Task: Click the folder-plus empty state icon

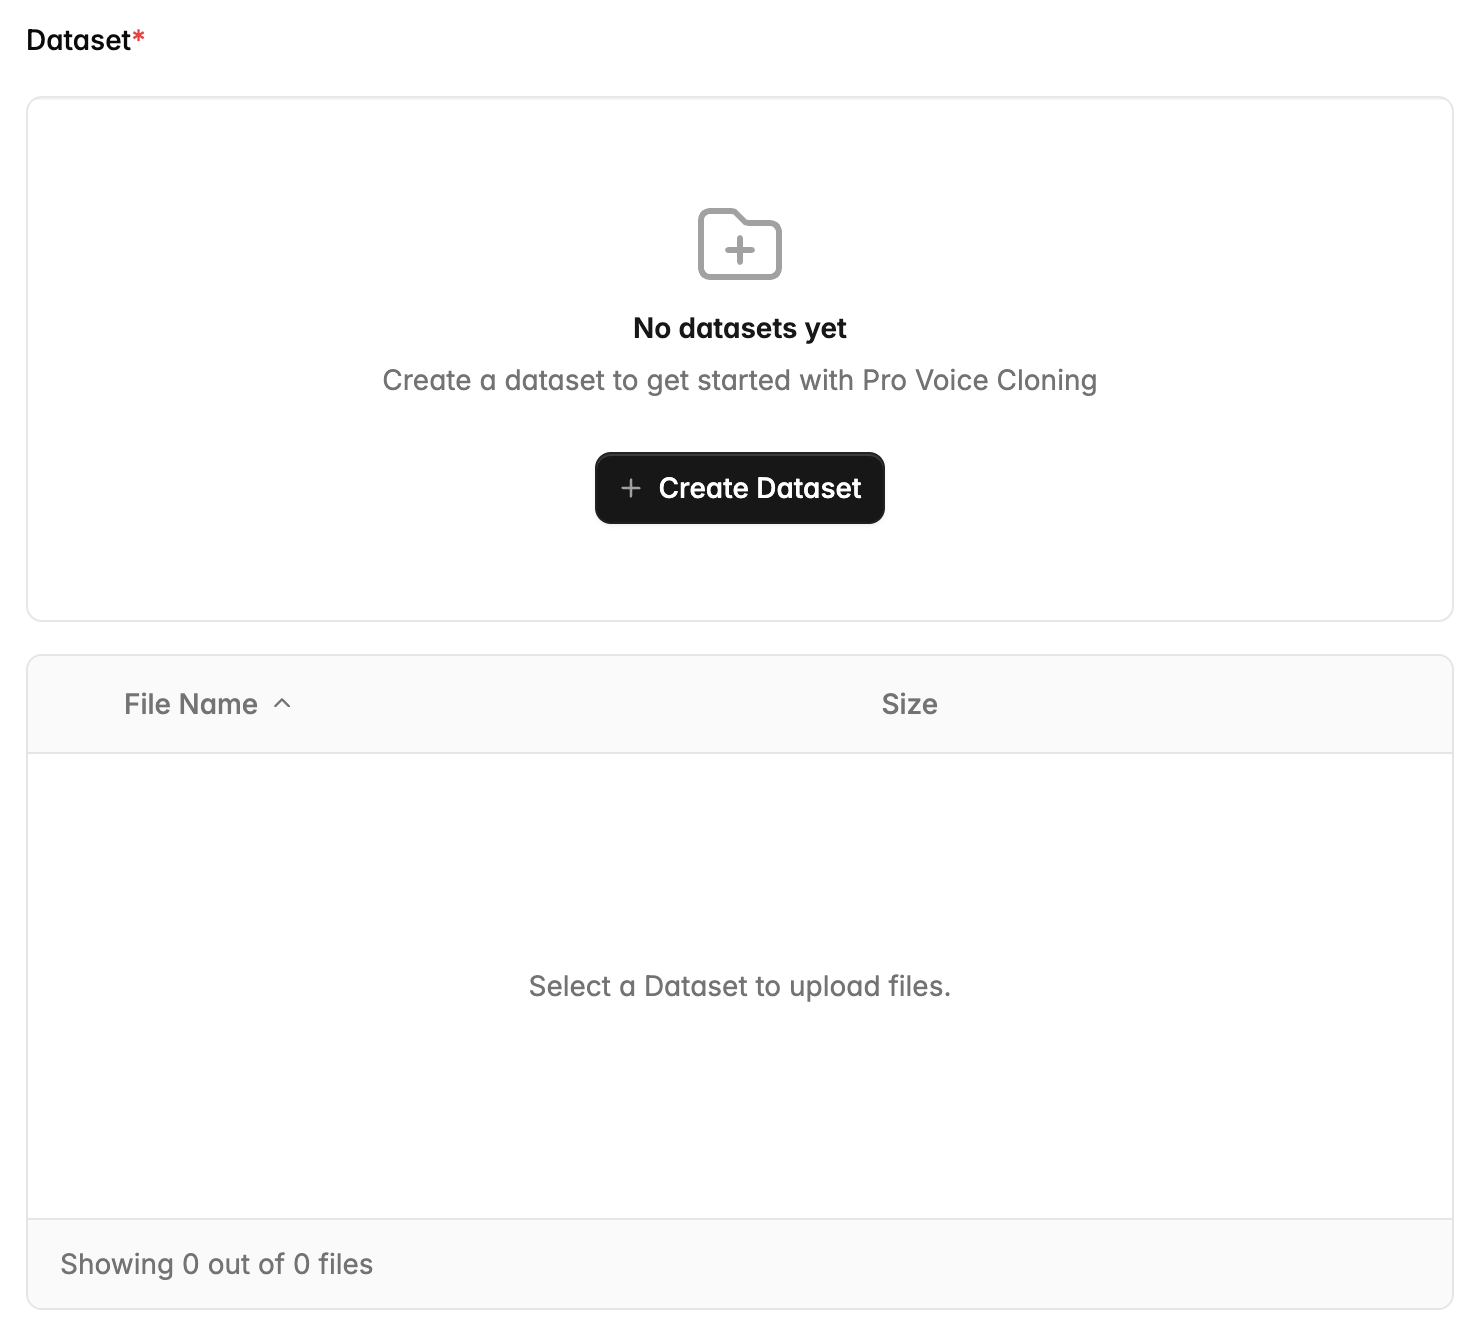Action: click(x=739, y=244)
